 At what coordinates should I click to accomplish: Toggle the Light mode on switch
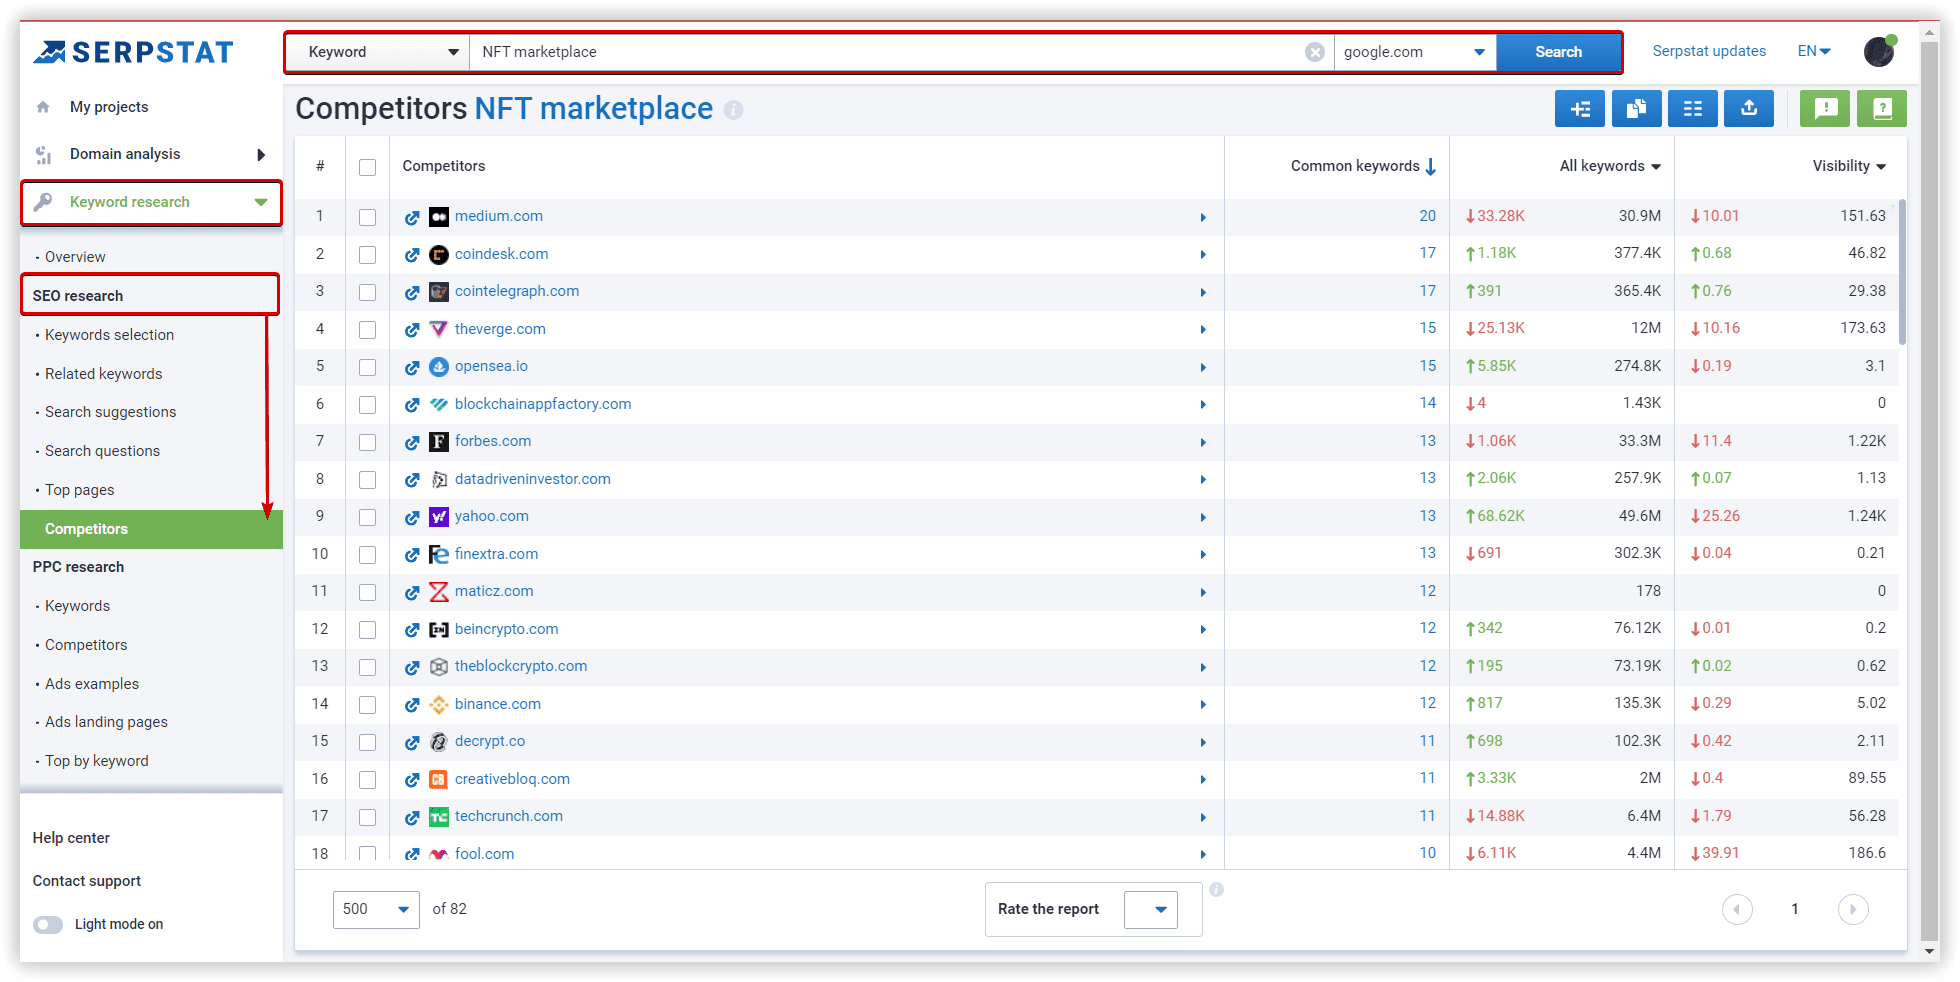pos(48,924)
